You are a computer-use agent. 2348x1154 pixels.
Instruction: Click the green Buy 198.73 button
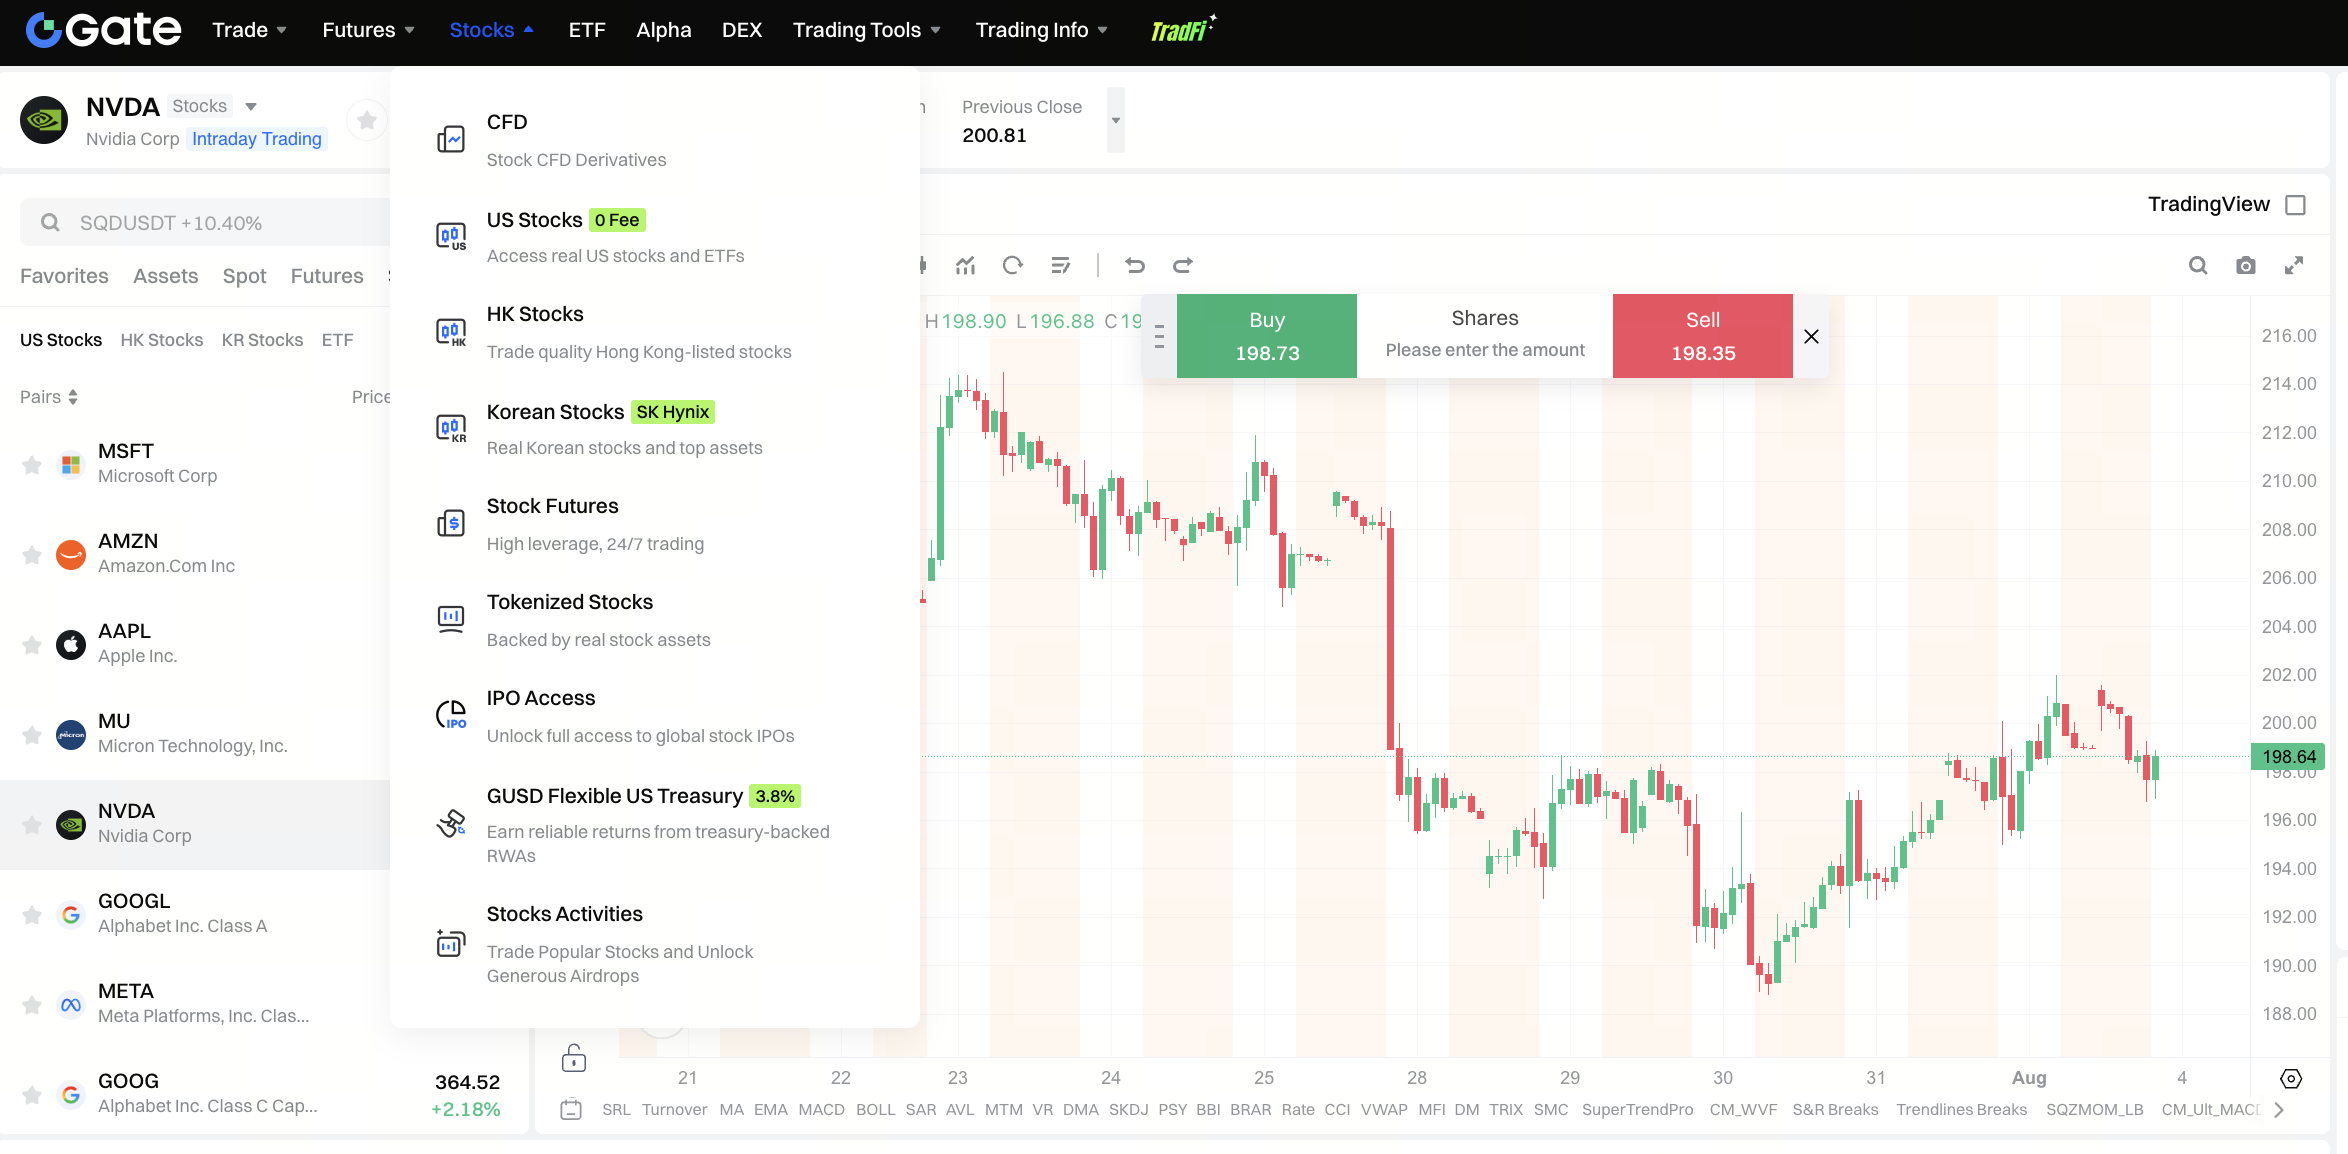[1267, 336]
